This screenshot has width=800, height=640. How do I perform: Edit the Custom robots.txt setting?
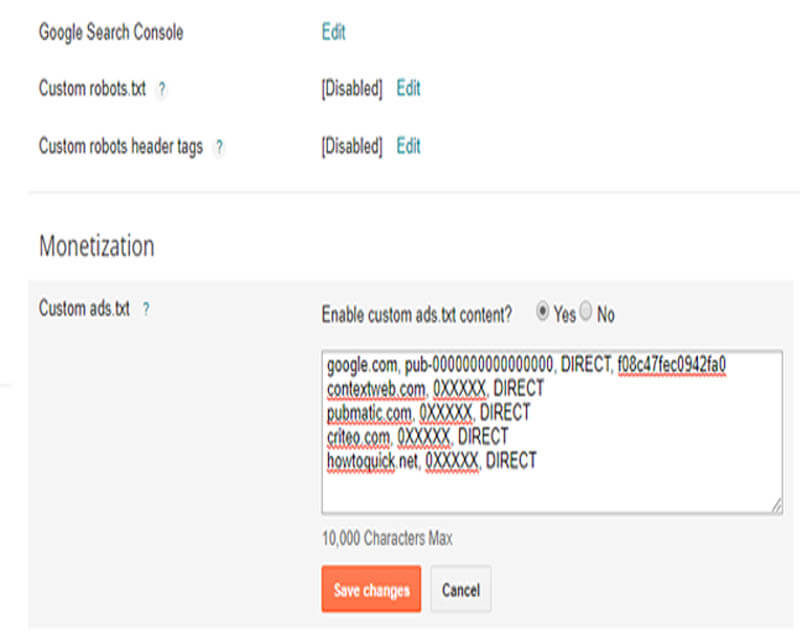click(x=408, y=88)
